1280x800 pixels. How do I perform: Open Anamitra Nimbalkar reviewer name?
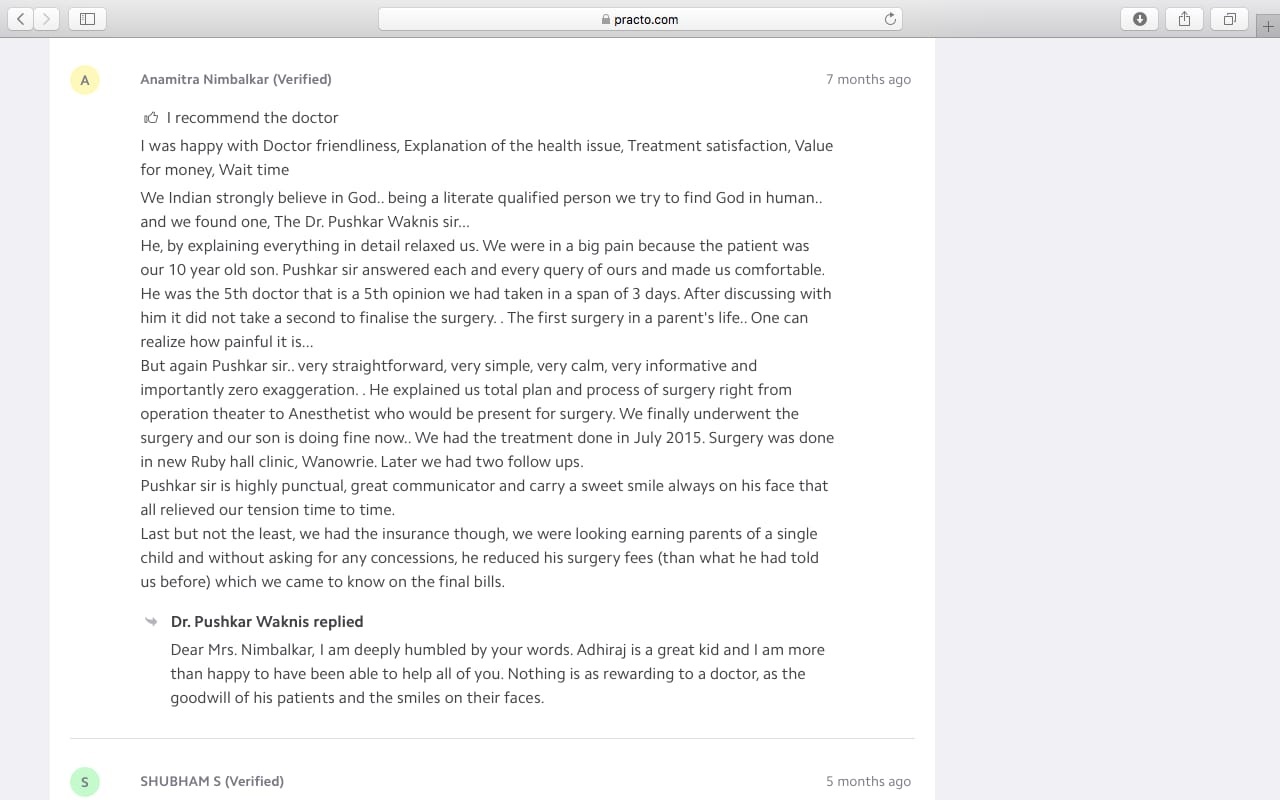coord(236,79)
